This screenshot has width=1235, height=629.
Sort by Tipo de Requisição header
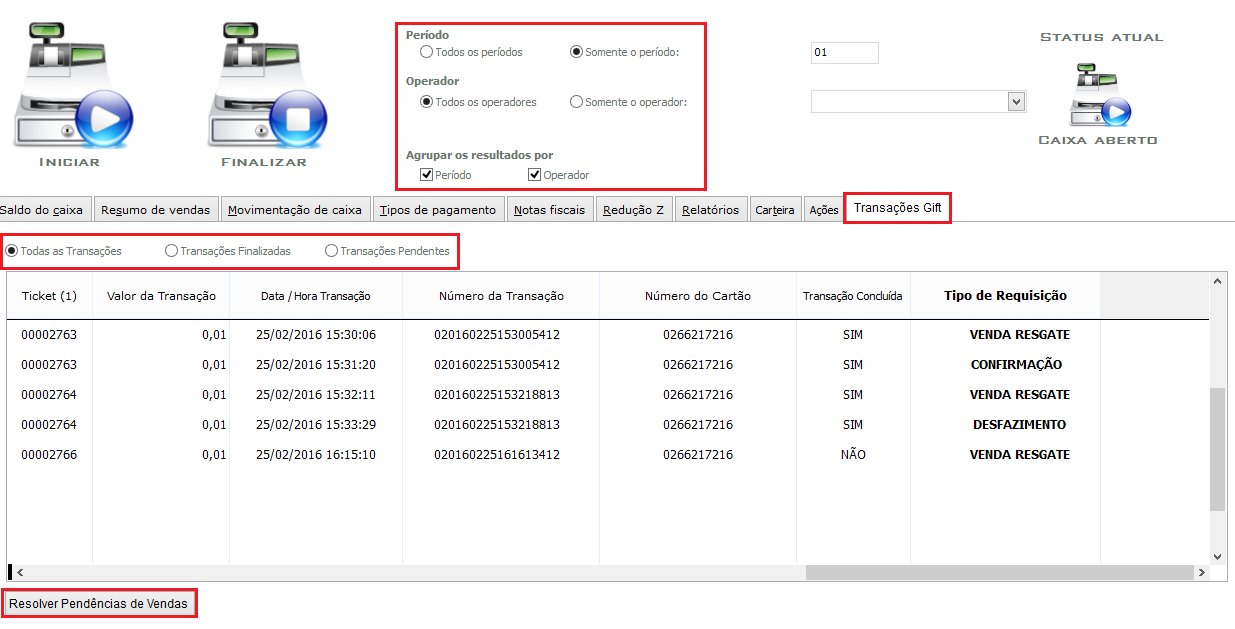(1005, 296)
